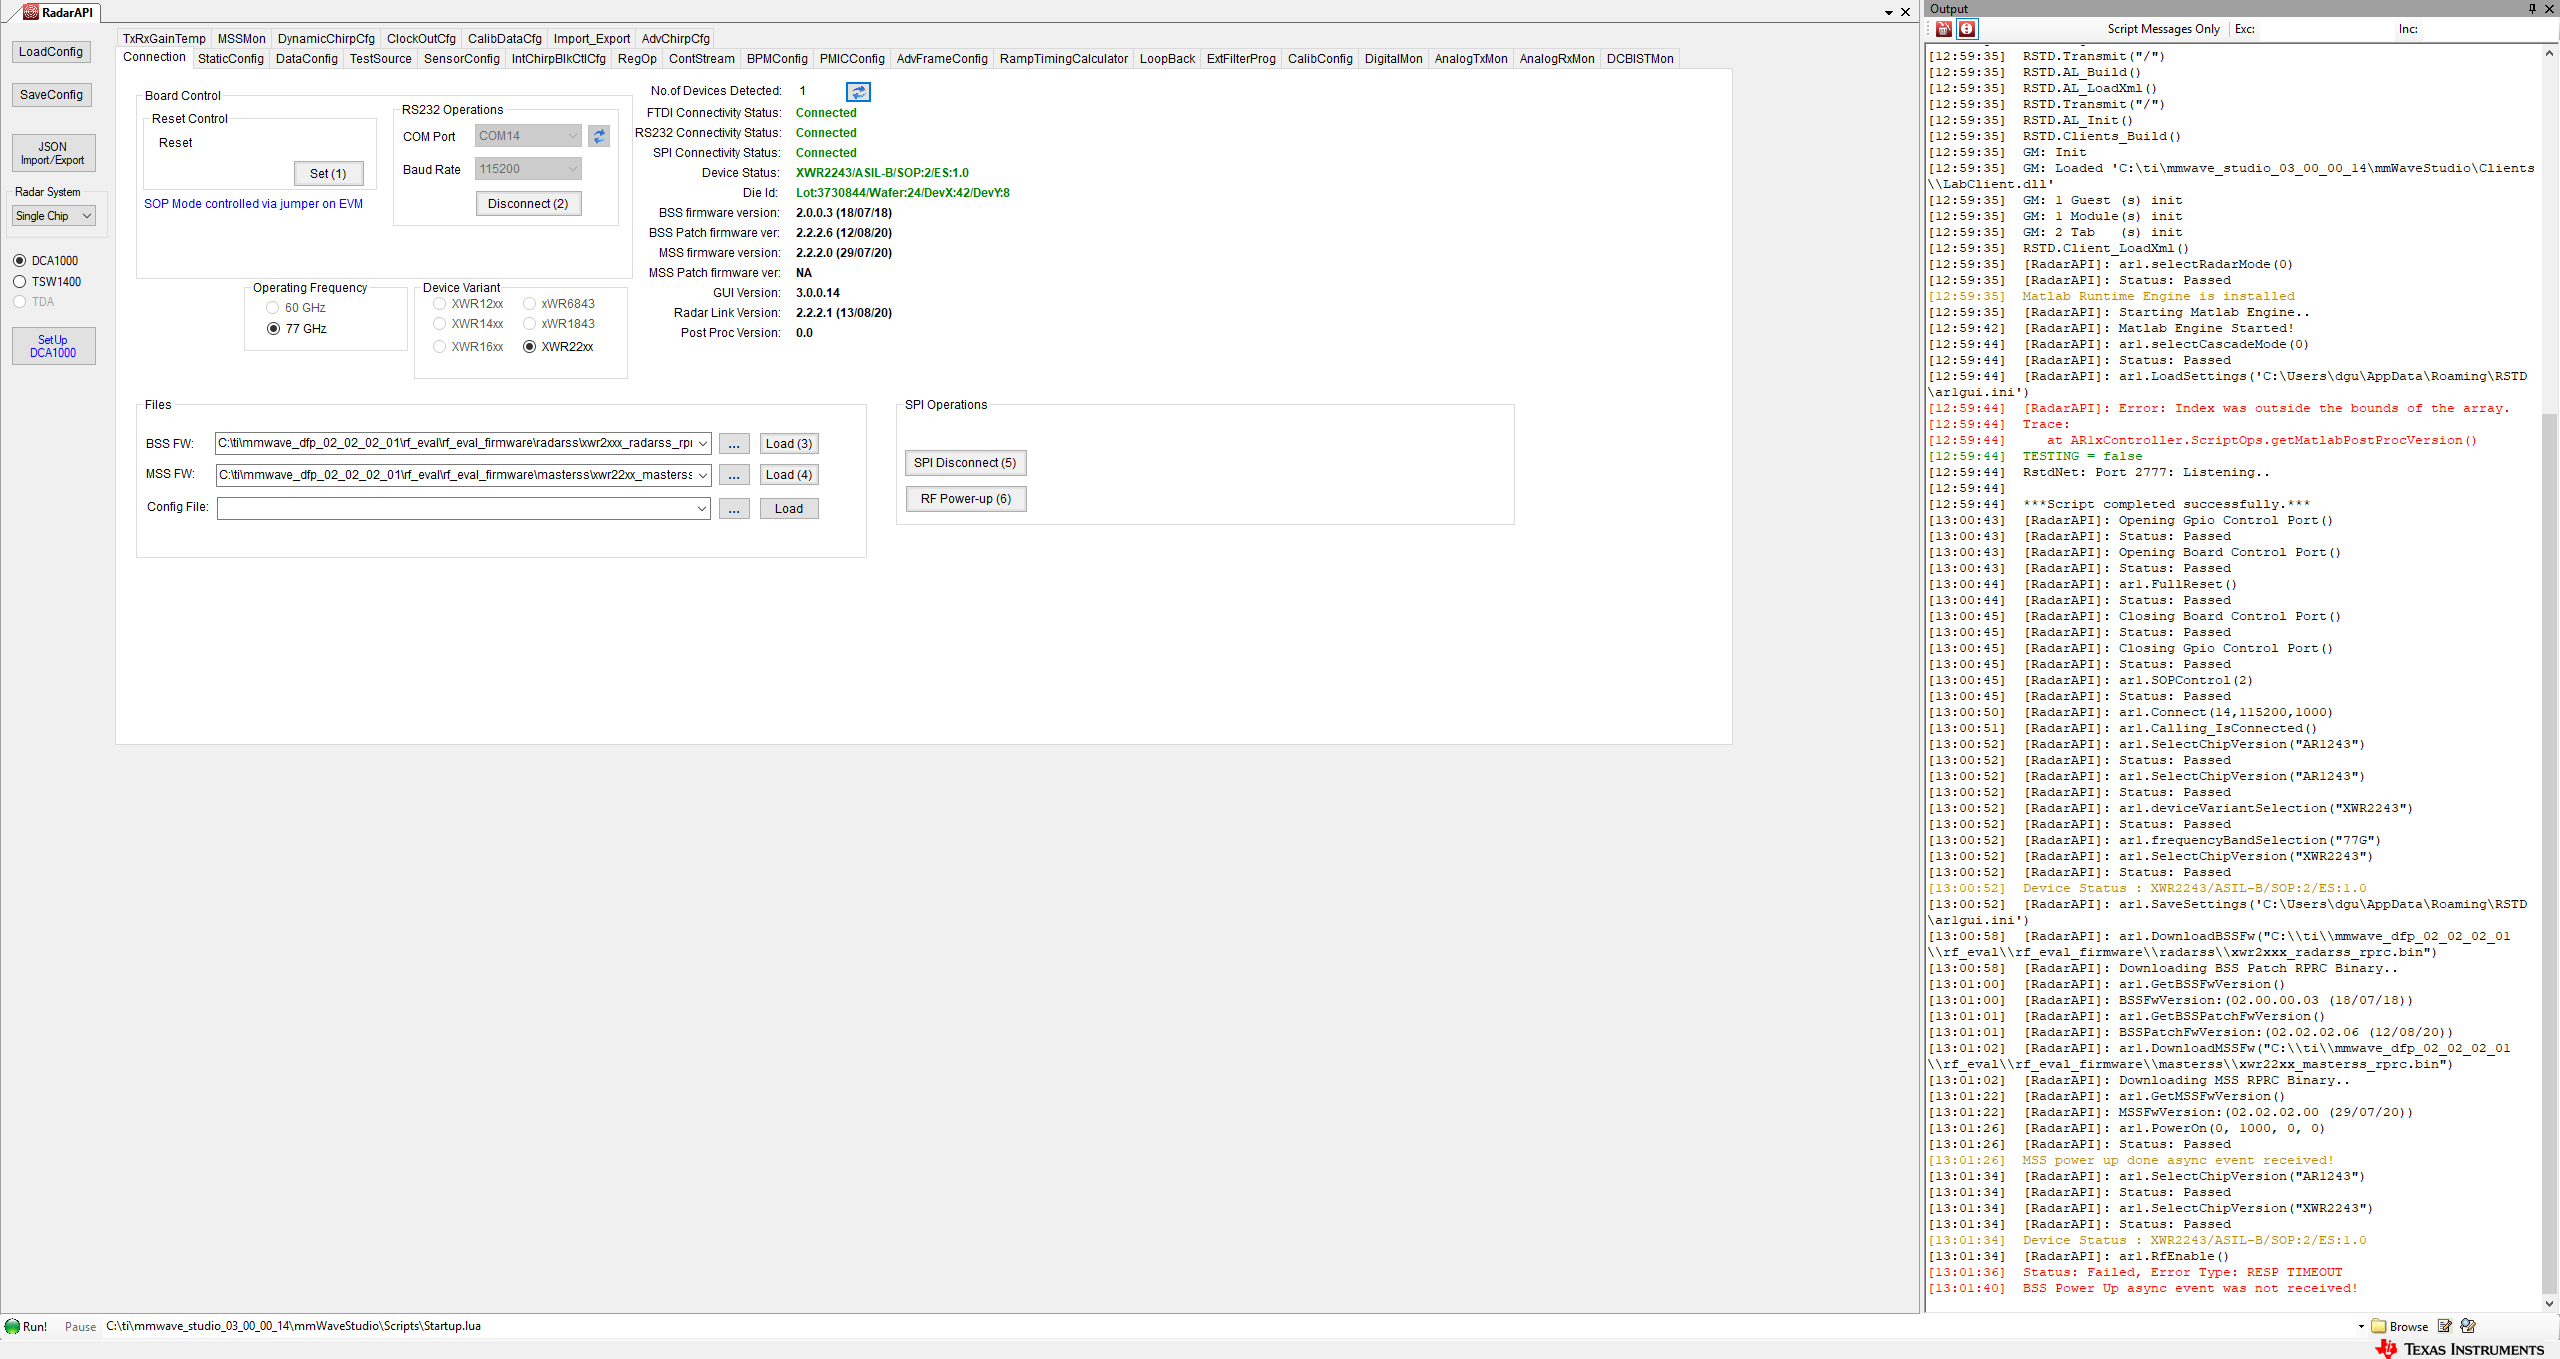Viewport: 2560px width, 1359px height.
Task: Open the Radar System Single Chip dropdown
Action: click(54, 216)
